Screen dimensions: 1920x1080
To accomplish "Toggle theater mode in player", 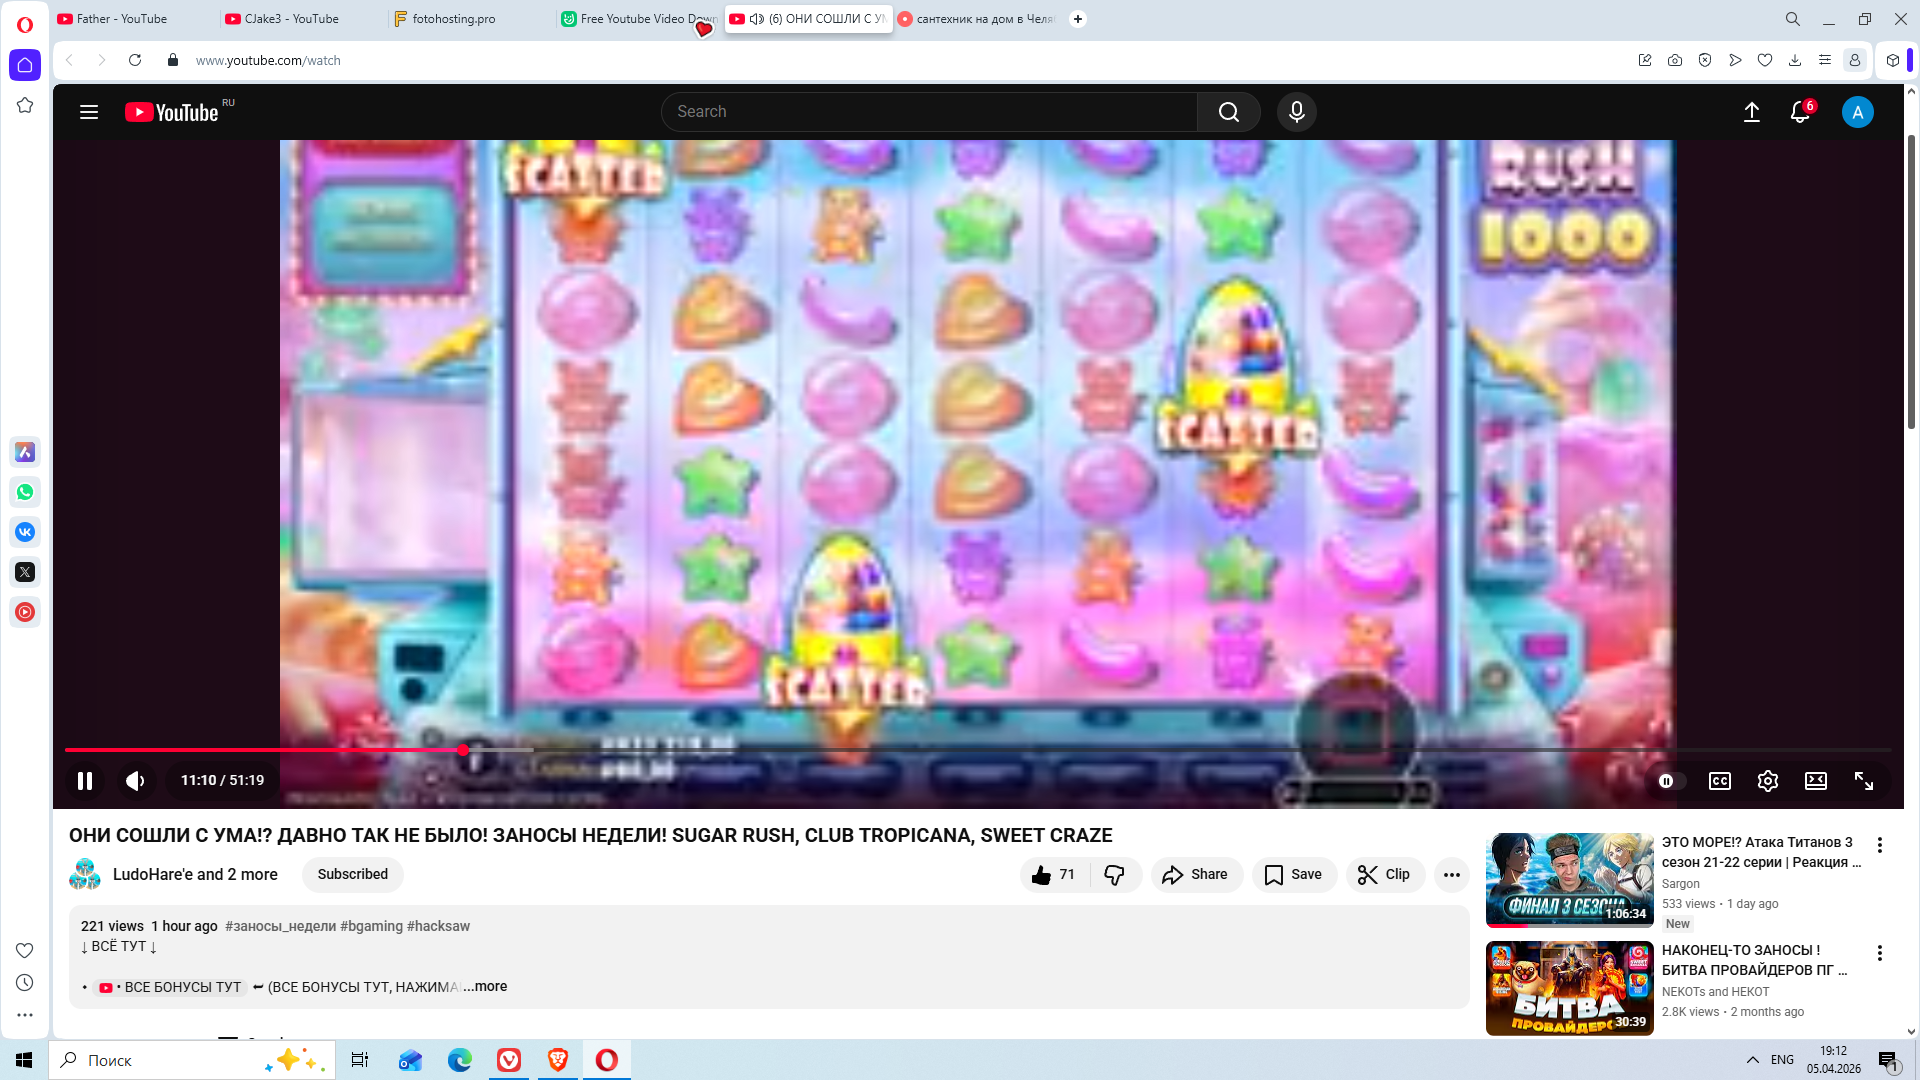I will point(1815,781).
